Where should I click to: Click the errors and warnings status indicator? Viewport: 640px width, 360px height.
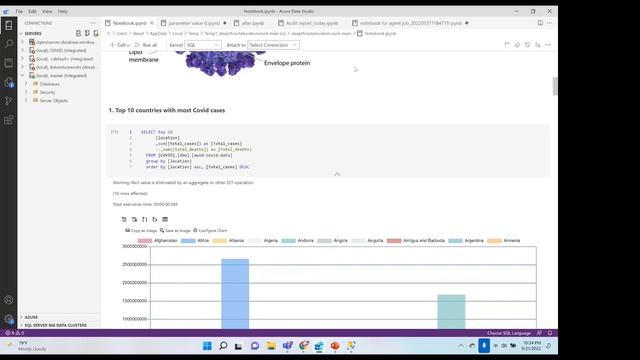14,333
